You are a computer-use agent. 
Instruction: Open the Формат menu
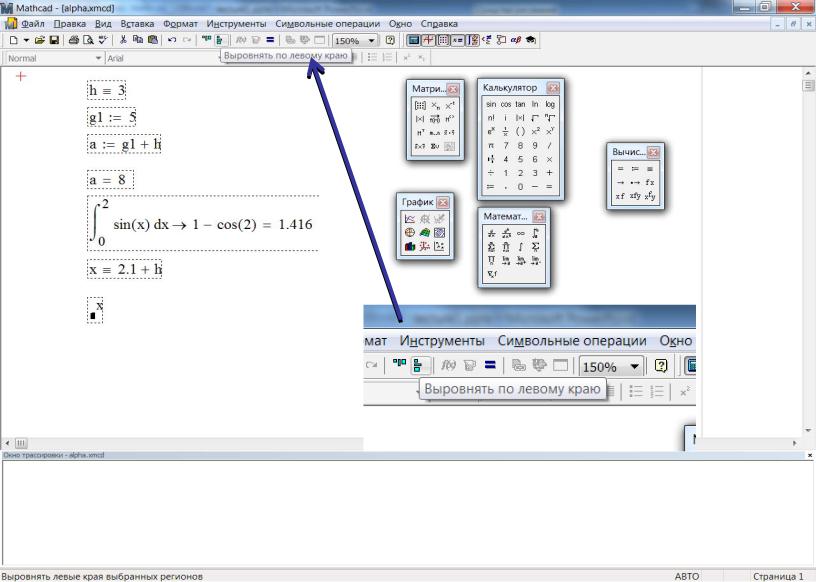(180, 24)
